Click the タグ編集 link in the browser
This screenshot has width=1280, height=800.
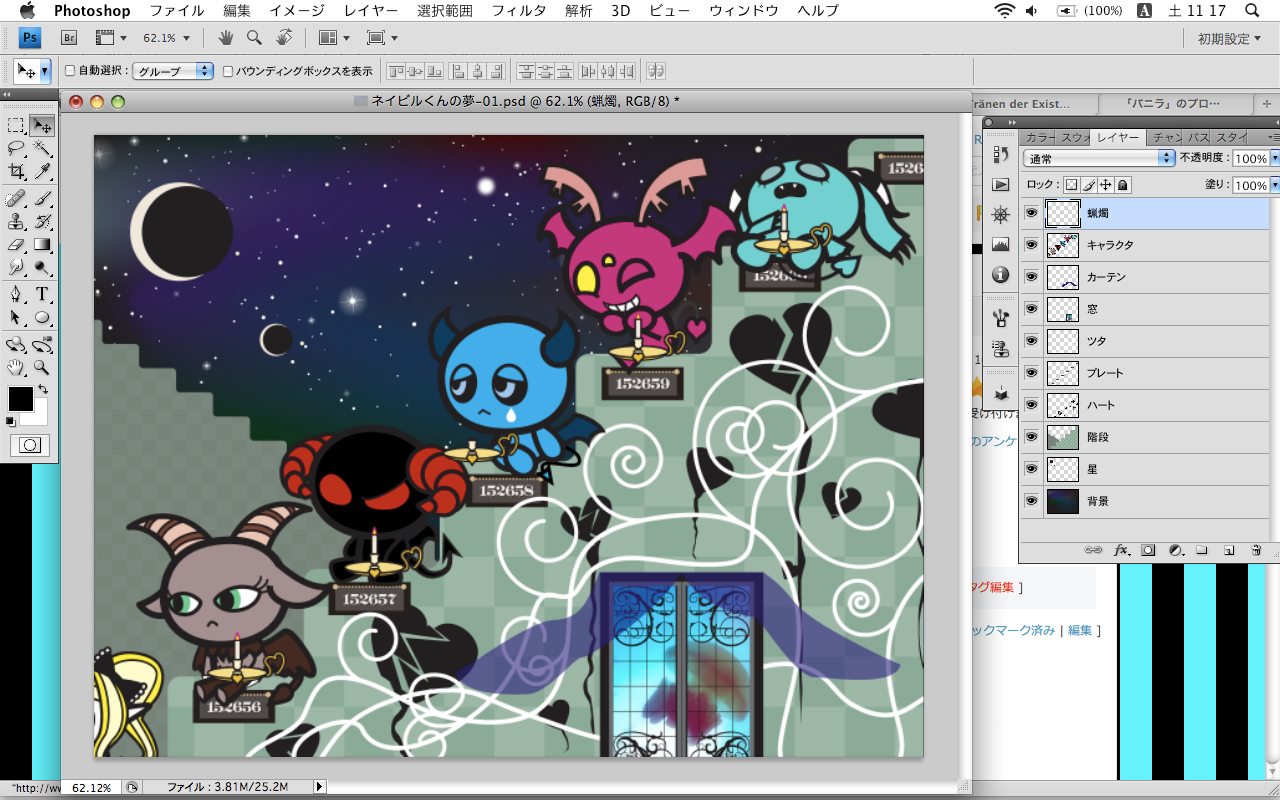[994, 587]
